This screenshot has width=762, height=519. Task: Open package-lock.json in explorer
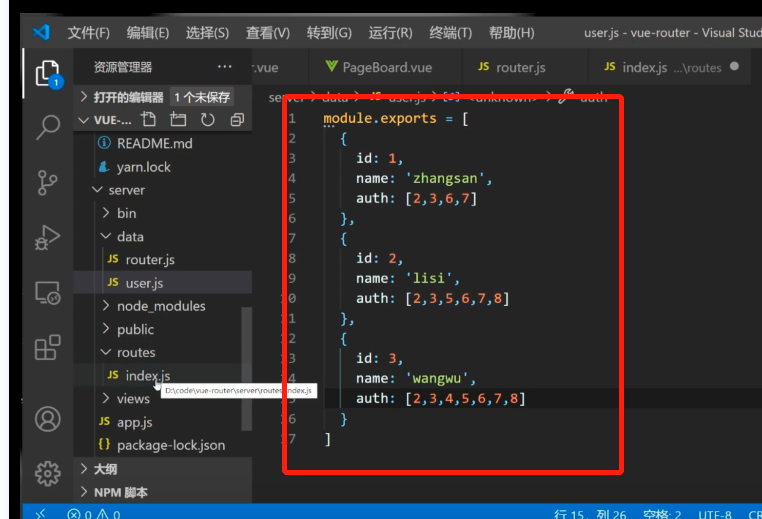[x=162, y=445]
